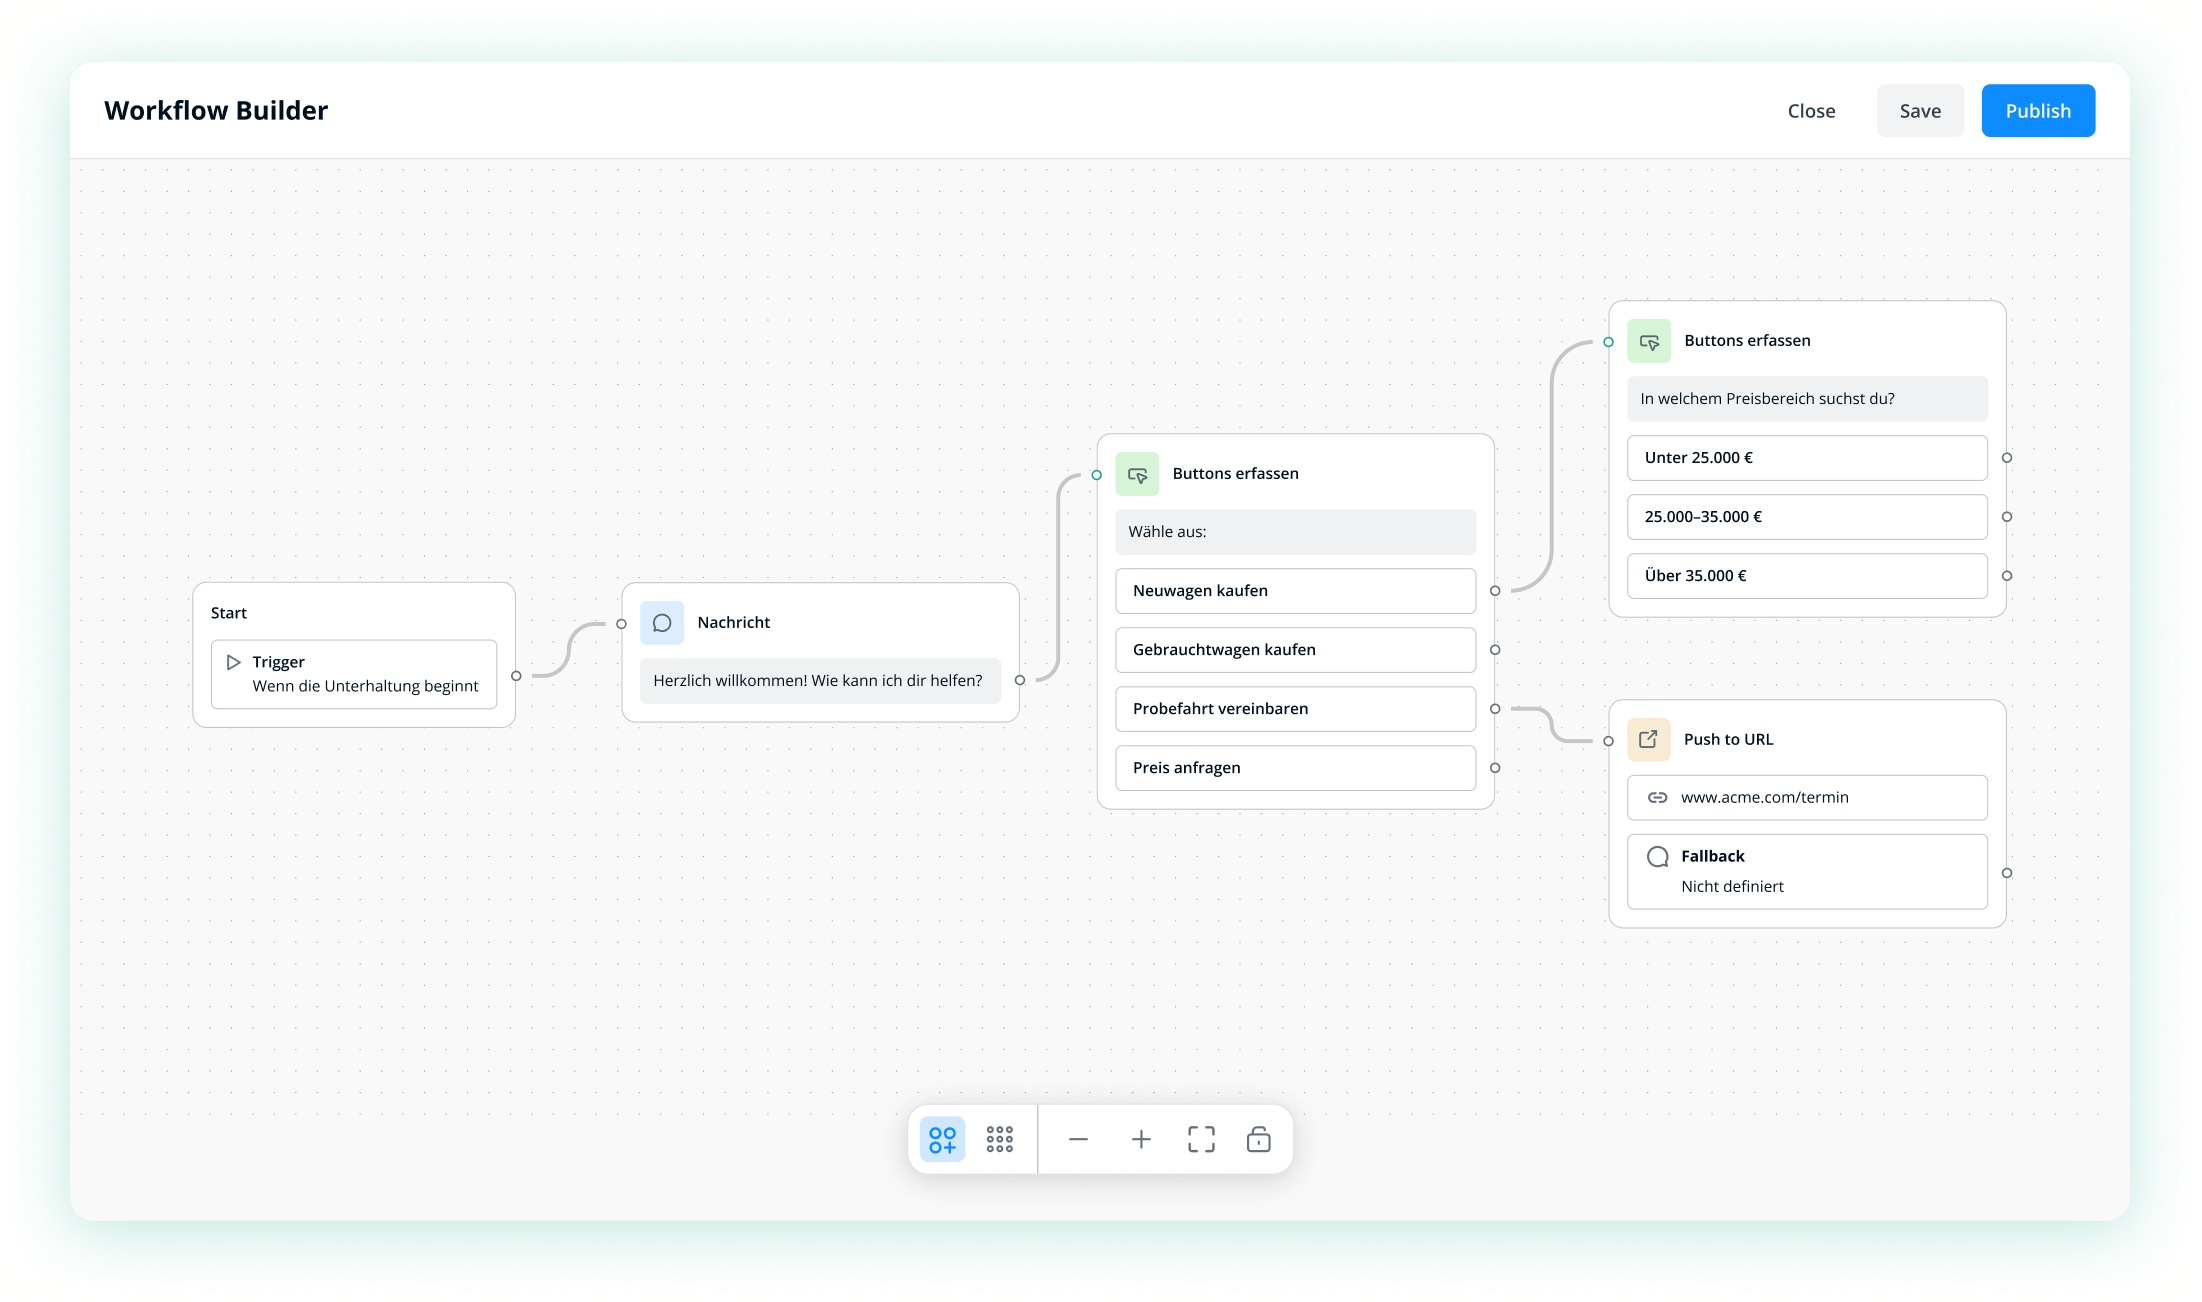The width and height of the screenshot is (2202, 1302).
Task: Publish the workflow
Action: coord(2037,111)
